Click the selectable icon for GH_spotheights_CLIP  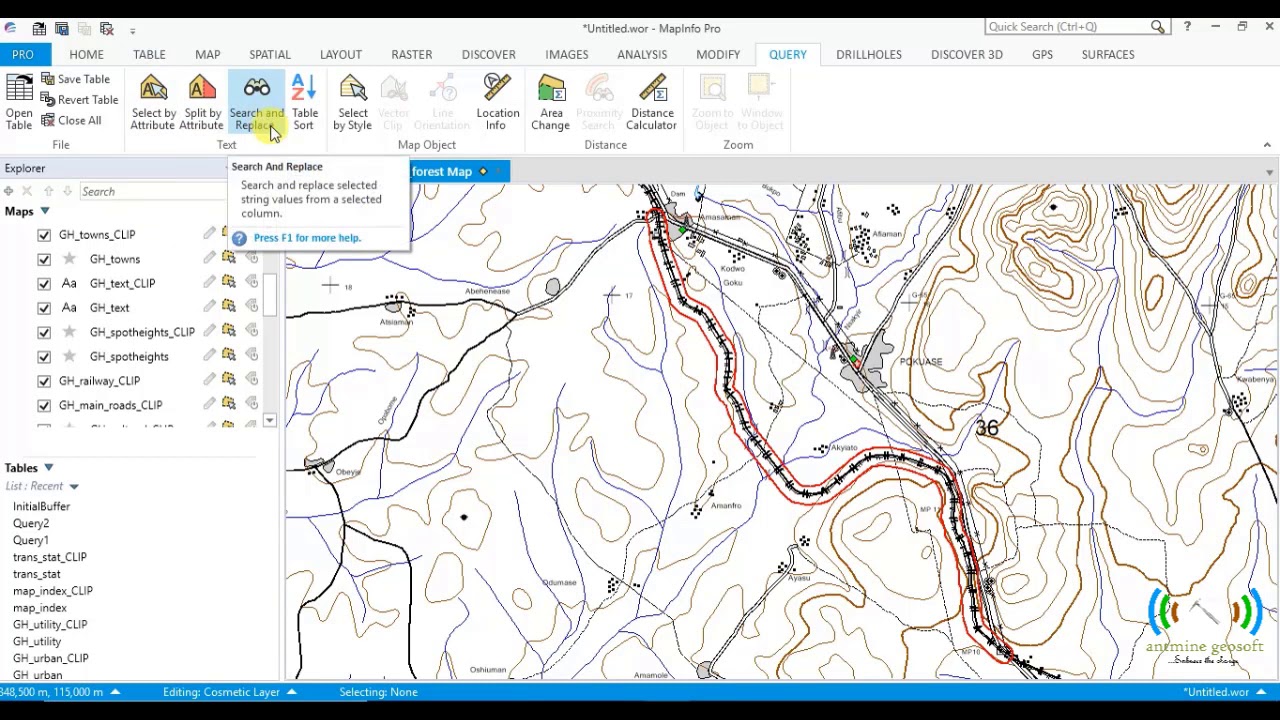pyautogui.click(x=229, y=331)
